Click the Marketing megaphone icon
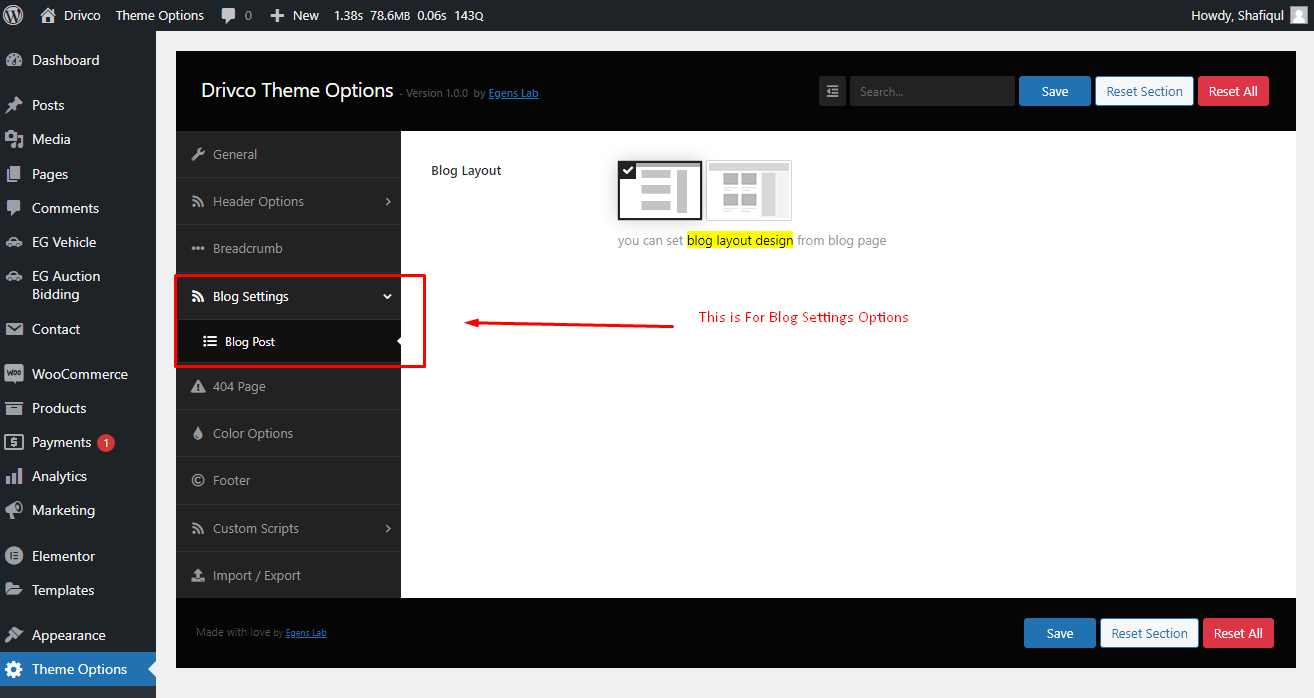Screen dimensions: 1314x698 point(14,510)
